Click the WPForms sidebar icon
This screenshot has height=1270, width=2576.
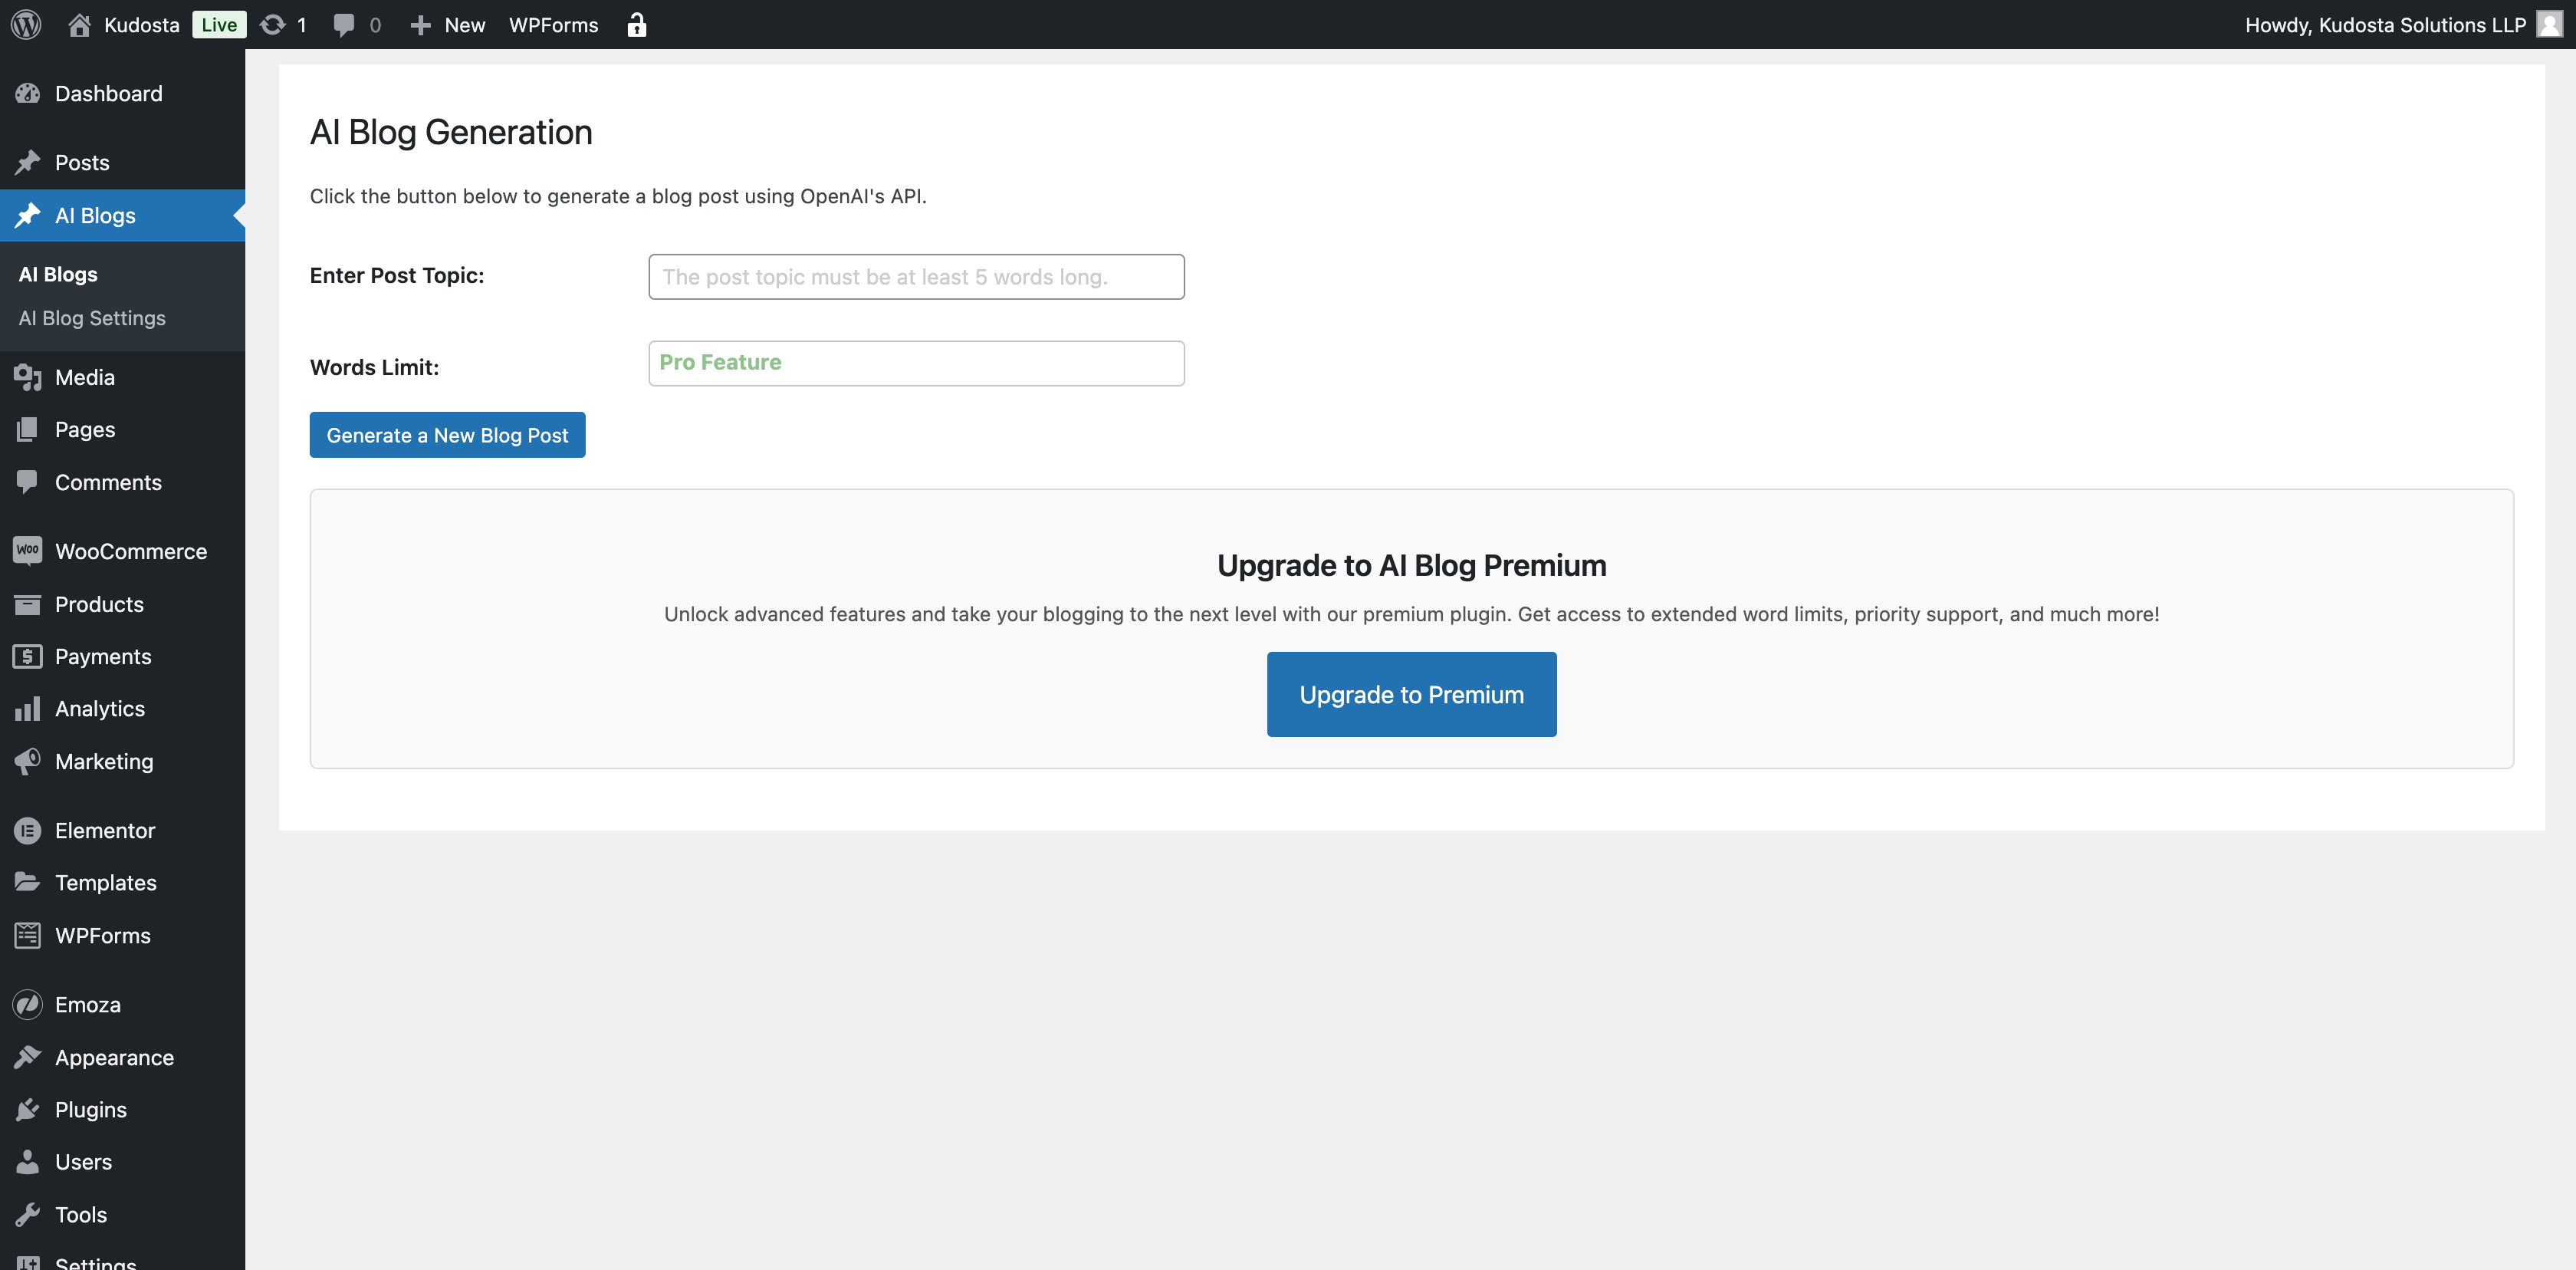point(28,935)
